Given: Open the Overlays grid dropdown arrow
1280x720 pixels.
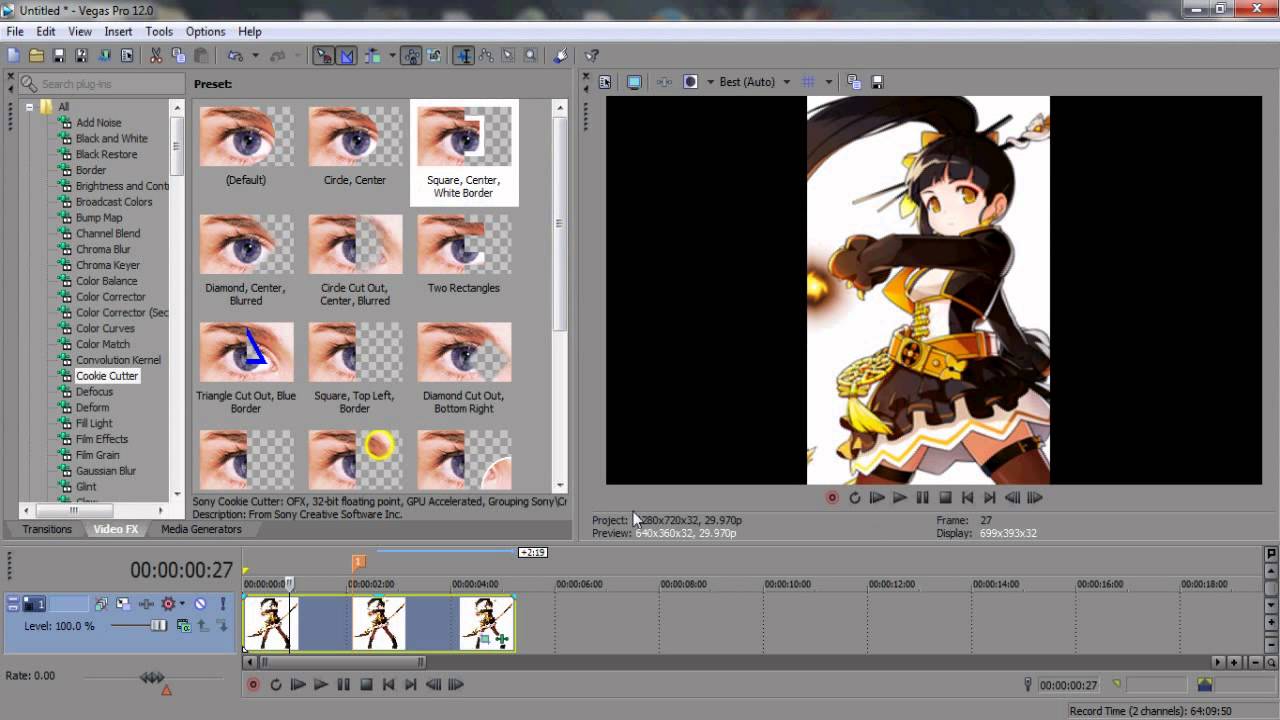Looking at the screenshot, I should [828, 82].
